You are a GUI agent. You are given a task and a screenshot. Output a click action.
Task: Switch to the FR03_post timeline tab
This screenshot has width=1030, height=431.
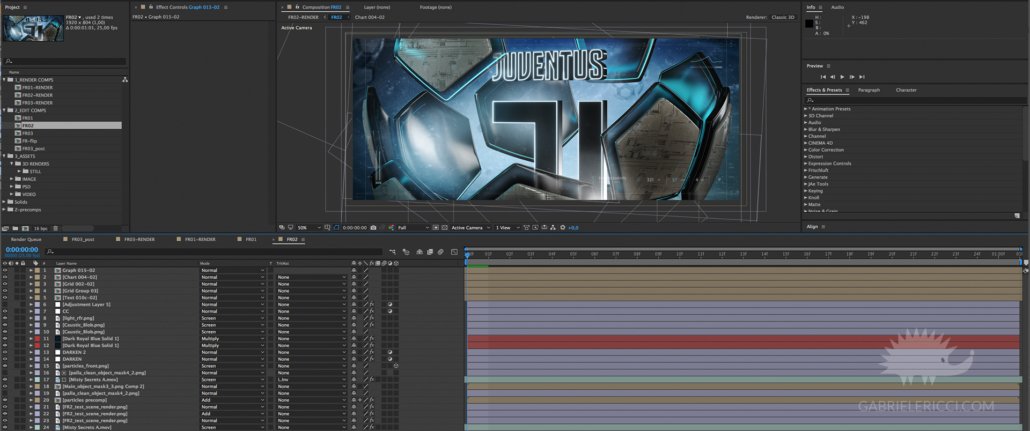pos(83,240)
